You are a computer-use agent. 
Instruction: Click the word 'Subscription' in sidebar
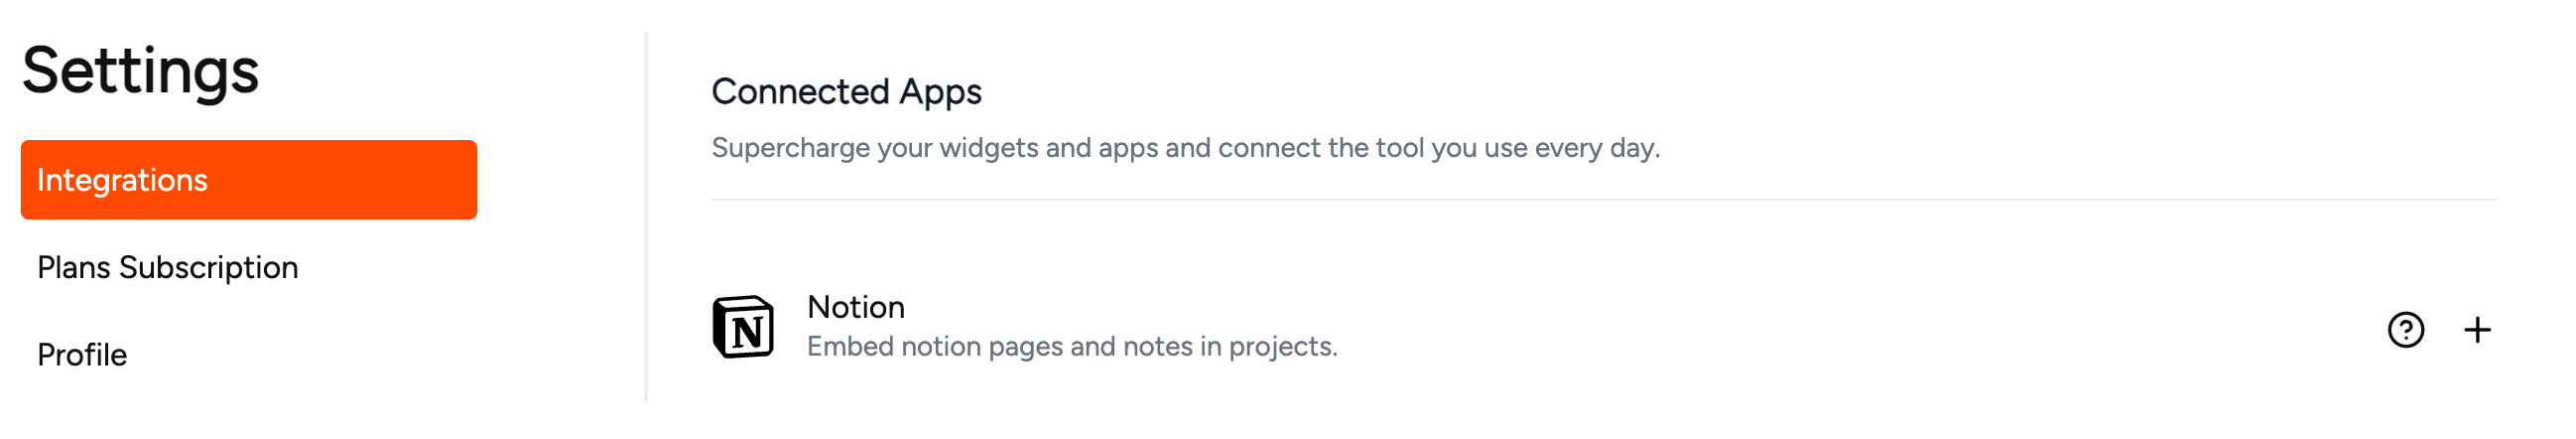pos(208,267)
